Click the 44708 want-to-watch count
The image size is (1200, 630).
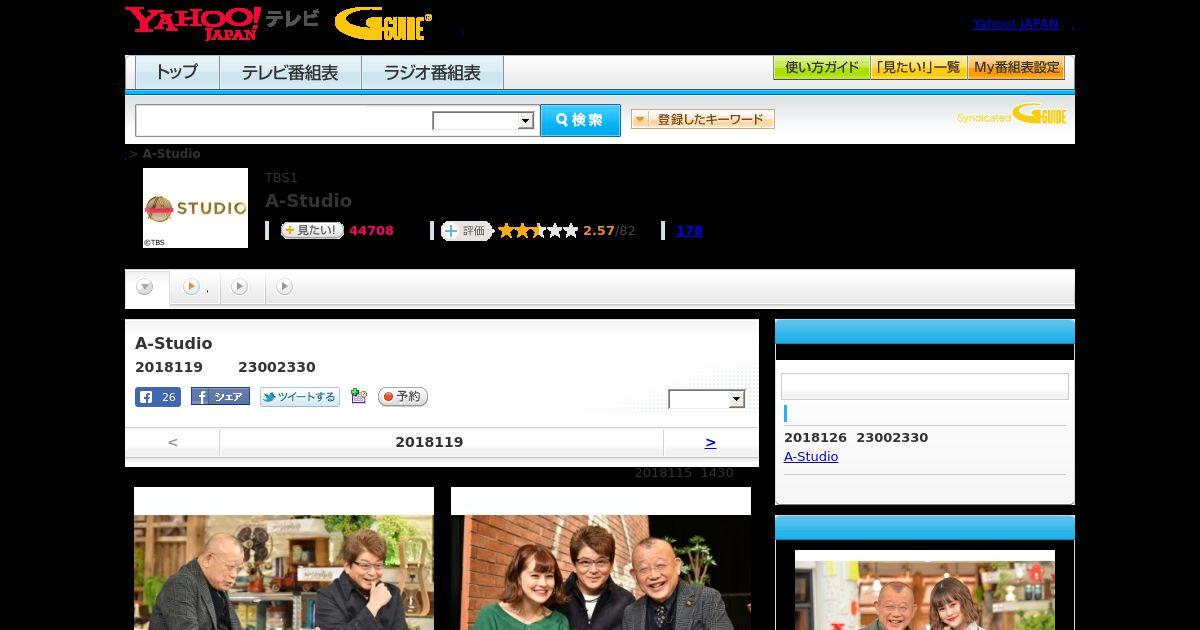tap(371, 231)
